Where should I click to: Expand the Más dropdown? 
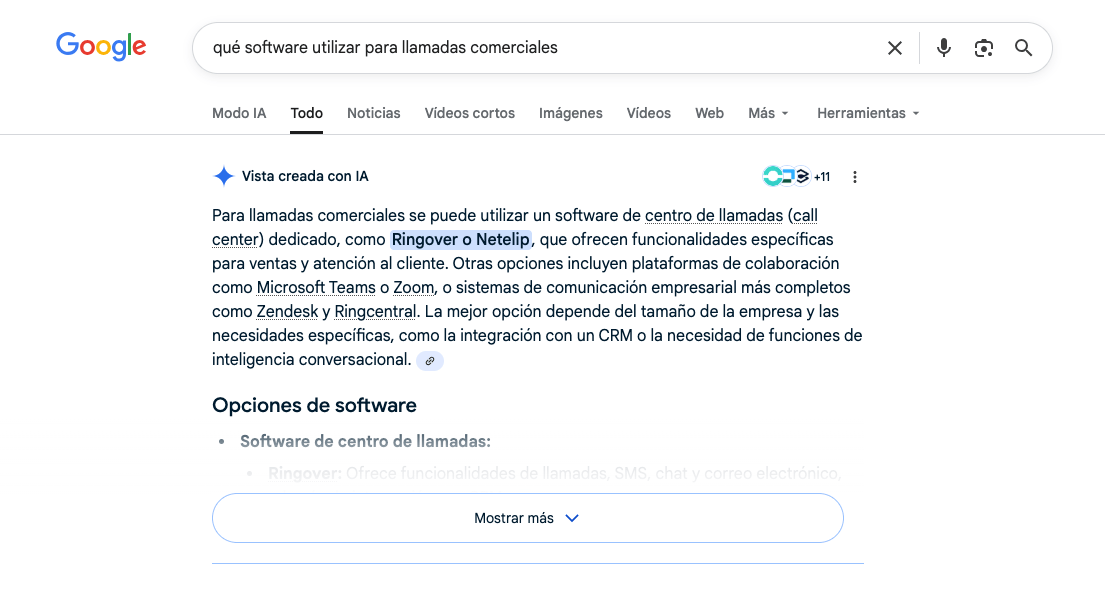click(x=768, y=113)
